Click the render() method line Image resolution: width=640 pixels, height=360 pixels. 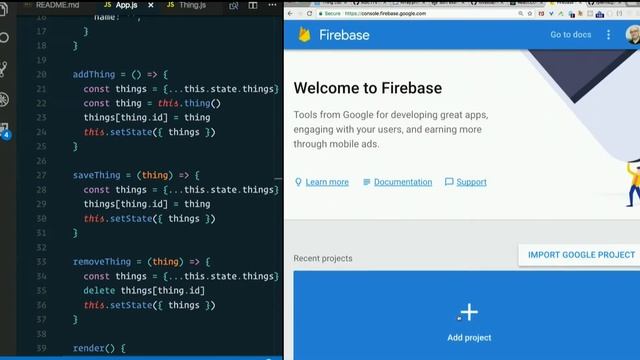coord(99,348)
